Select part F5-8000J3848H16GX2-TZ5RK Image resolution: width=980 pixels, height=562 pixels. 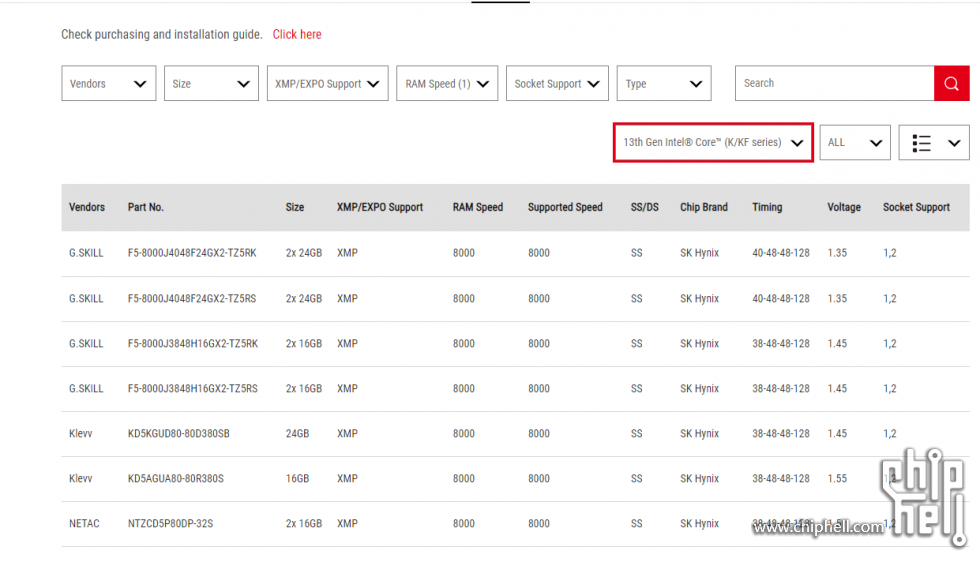(x=192, y=343)
